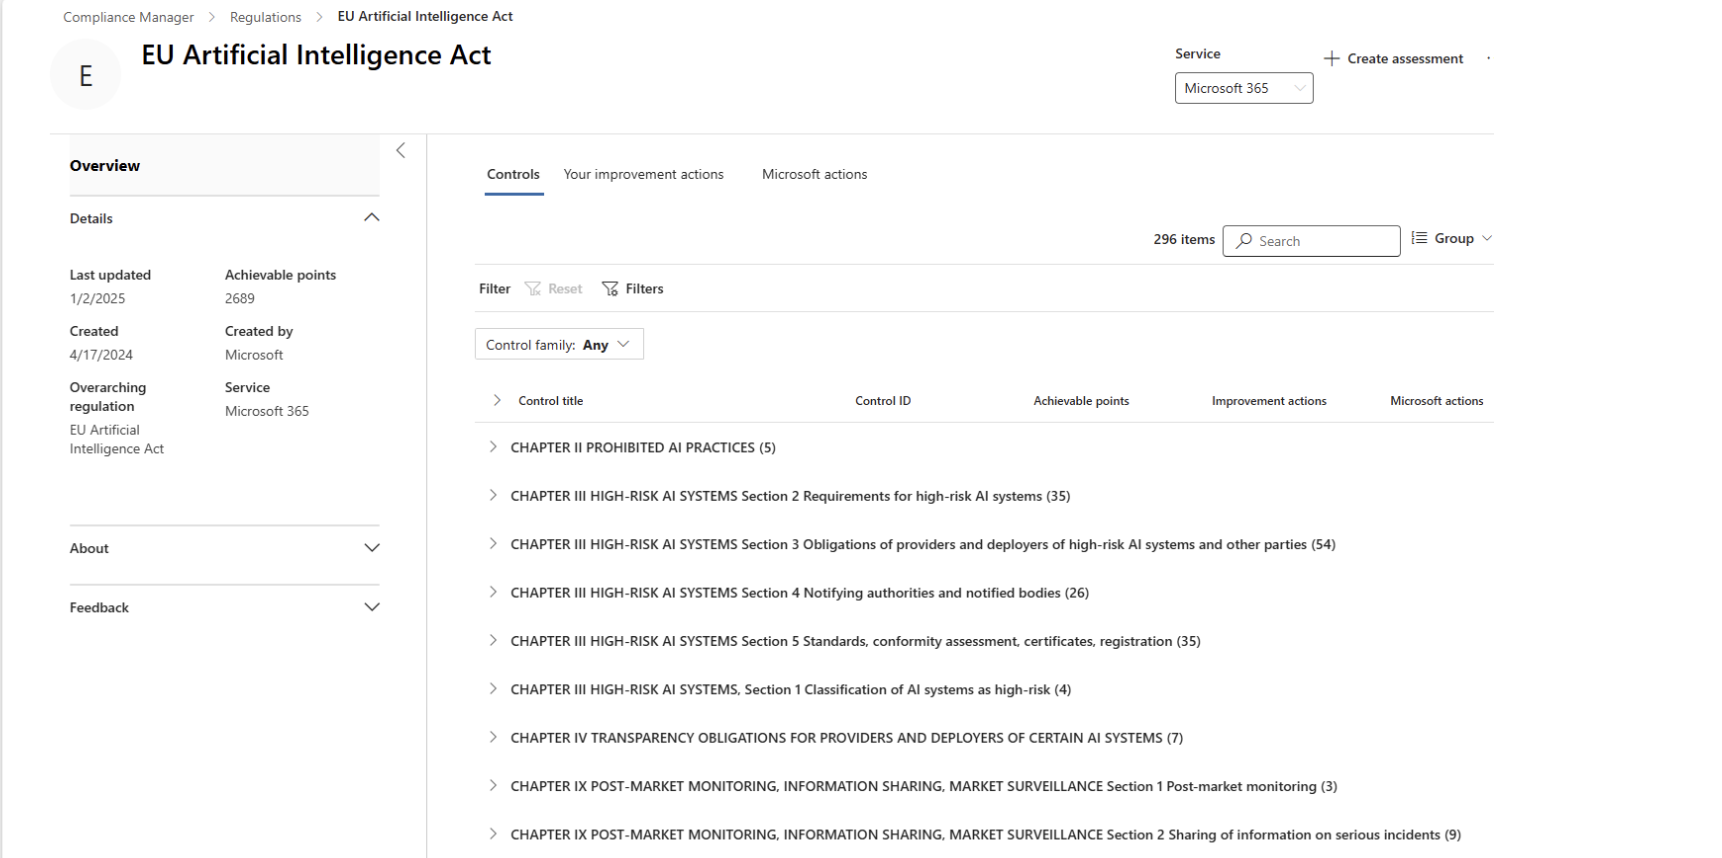Click the Service value Microsoft 365 in Details
The height and width of the screenshot is (858, 1722).
pyautogui.click(x=267, y=411)
